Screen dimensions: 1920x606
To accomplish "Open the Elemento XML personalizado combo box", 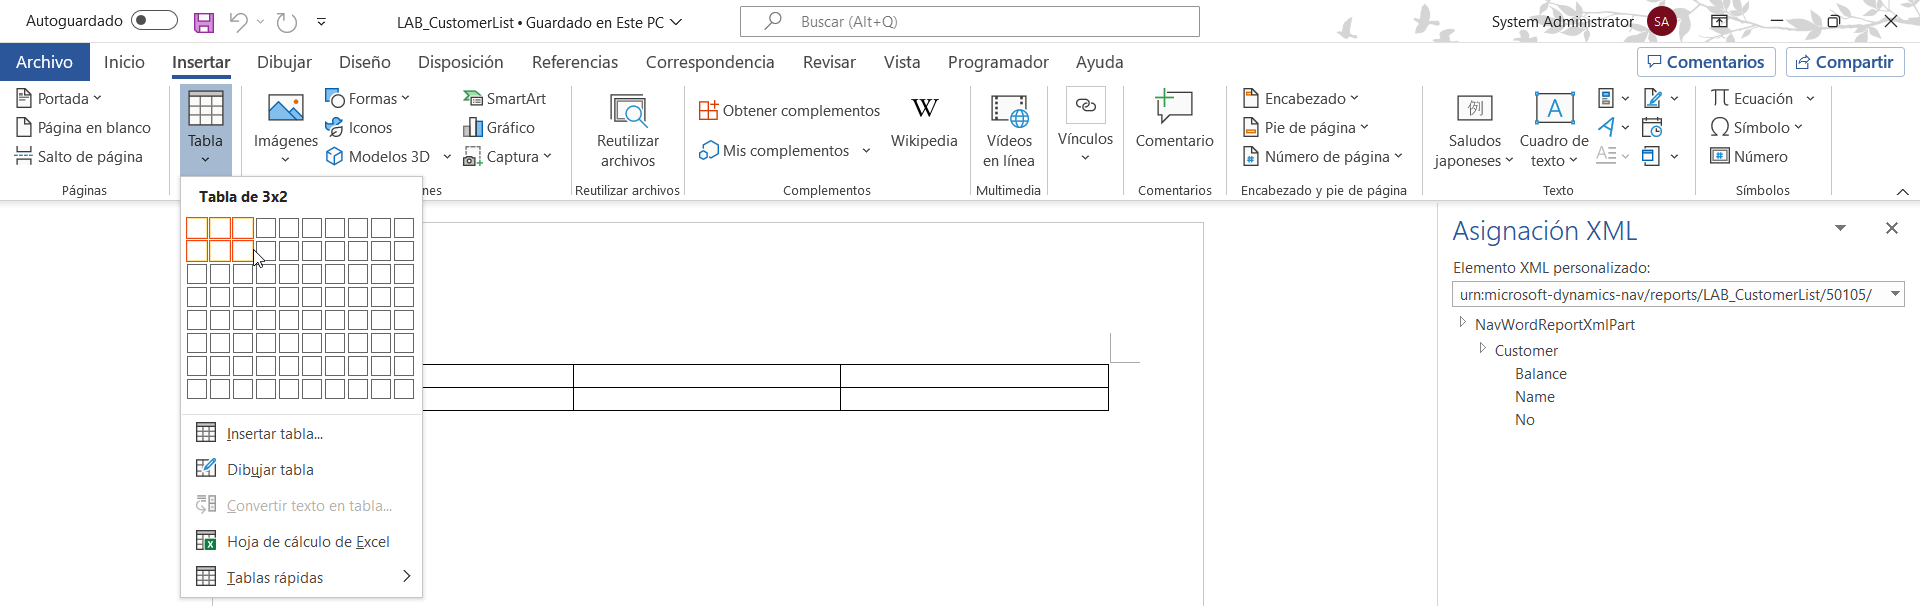I will (x=1678, y=294).
